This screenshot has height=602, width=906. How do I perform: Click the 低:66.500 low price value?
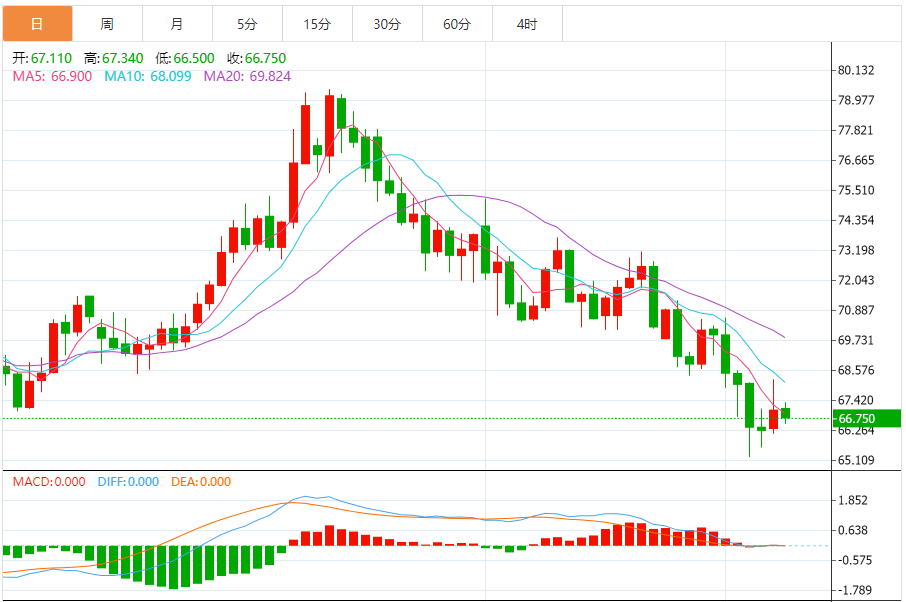pos(185,58)
